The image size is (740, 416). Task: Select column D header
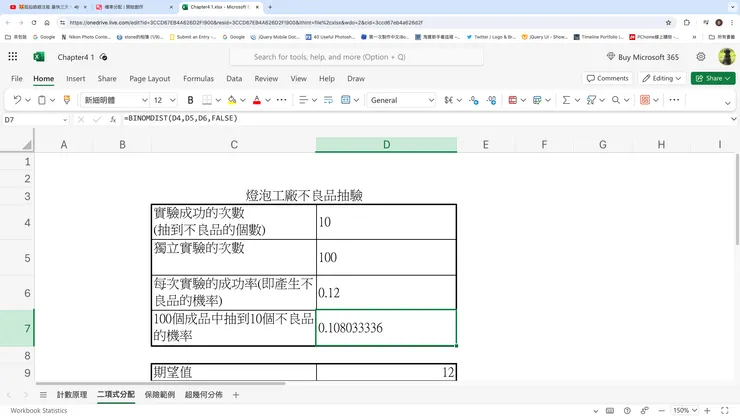[386, 144]
